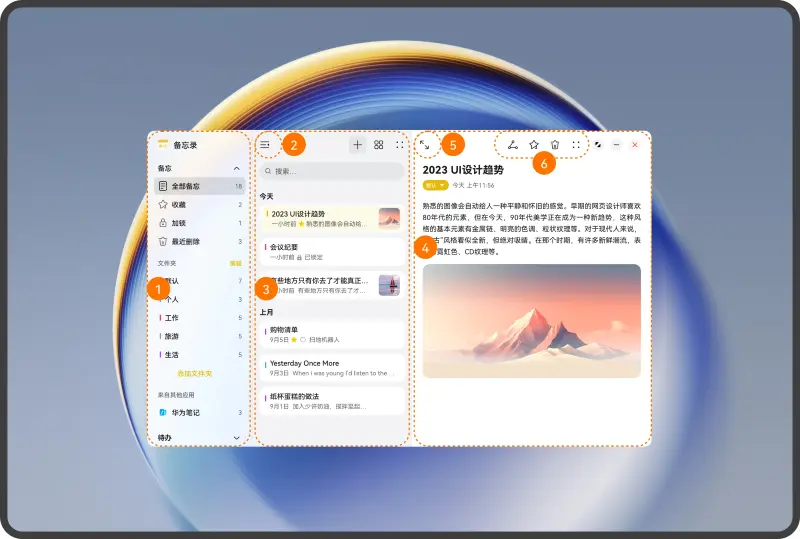Select the 个人 folder

tap(199, 299)
